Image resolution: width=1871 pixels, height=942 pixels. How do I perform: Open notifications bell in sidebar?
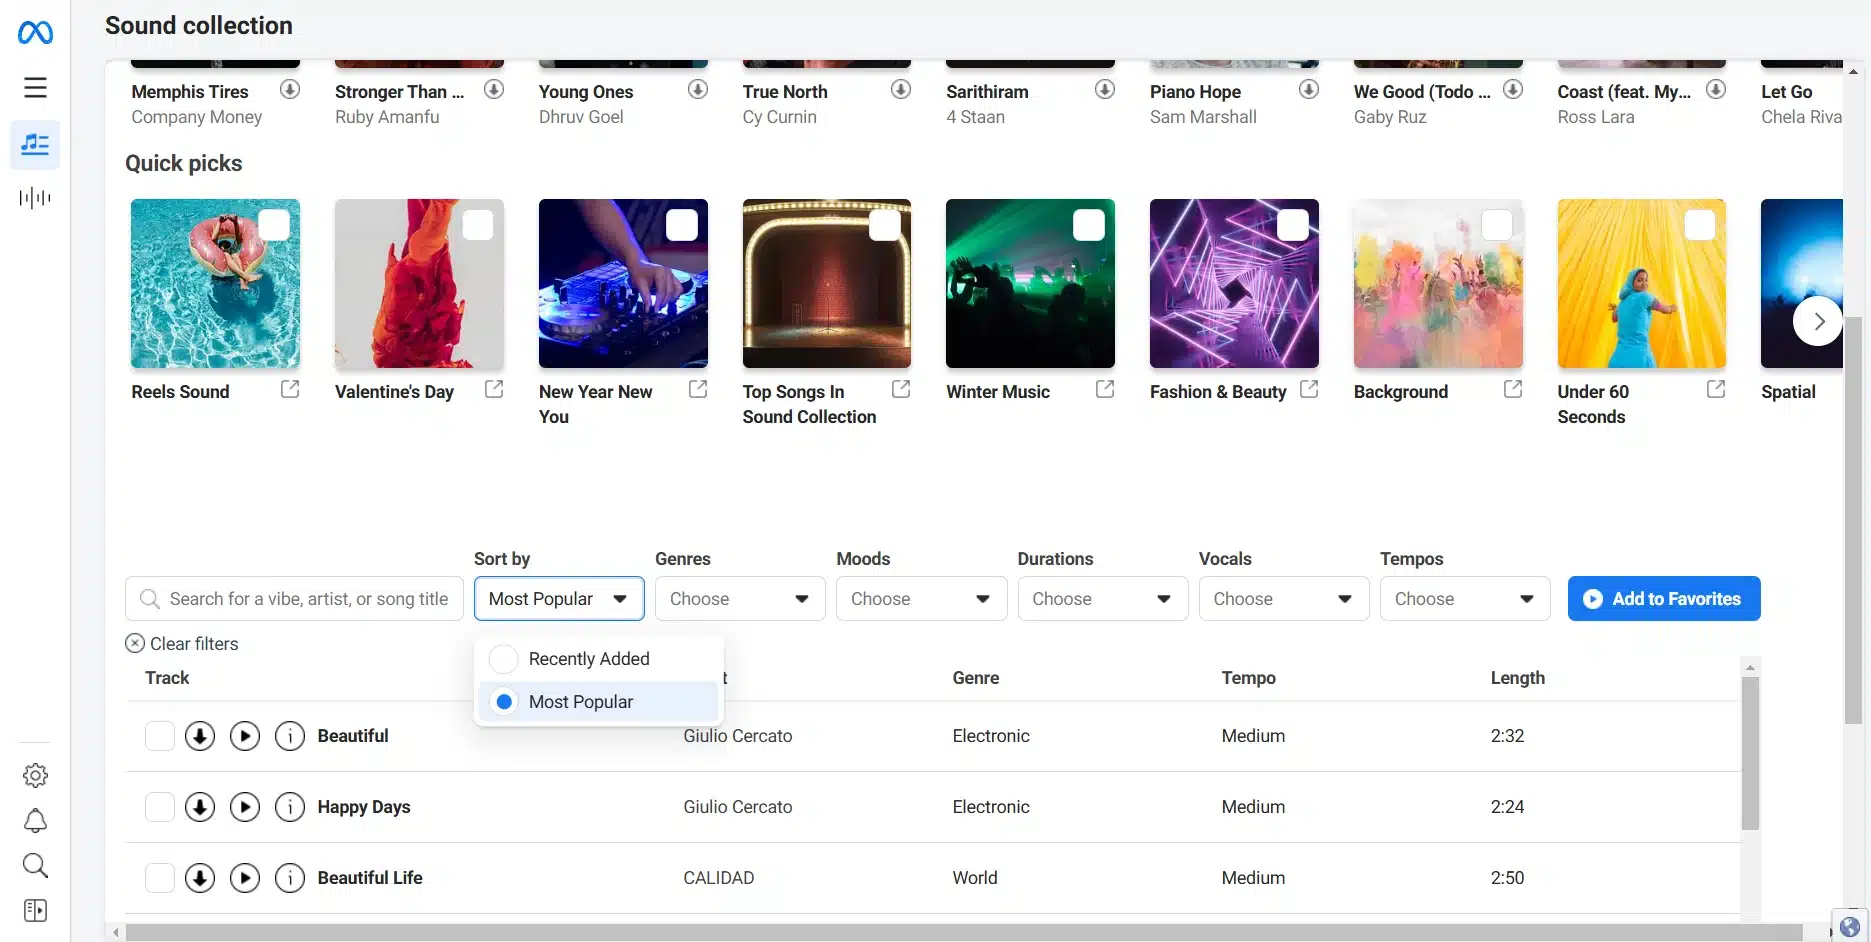35,821
